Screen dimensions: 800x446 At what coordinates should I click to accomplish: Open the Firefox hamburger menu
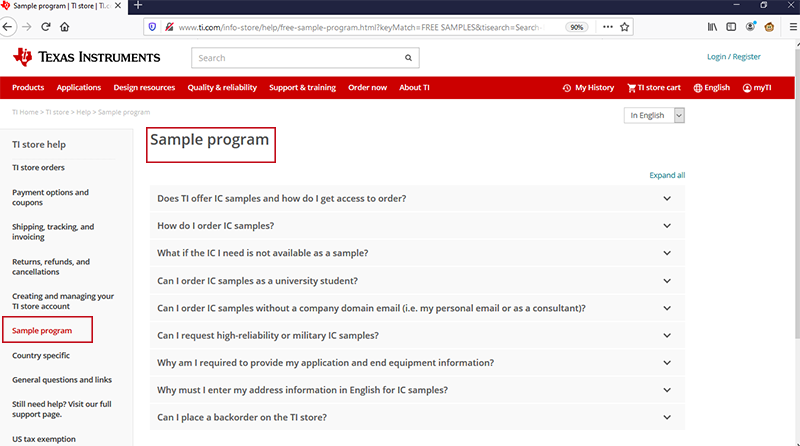coord(793,27)
